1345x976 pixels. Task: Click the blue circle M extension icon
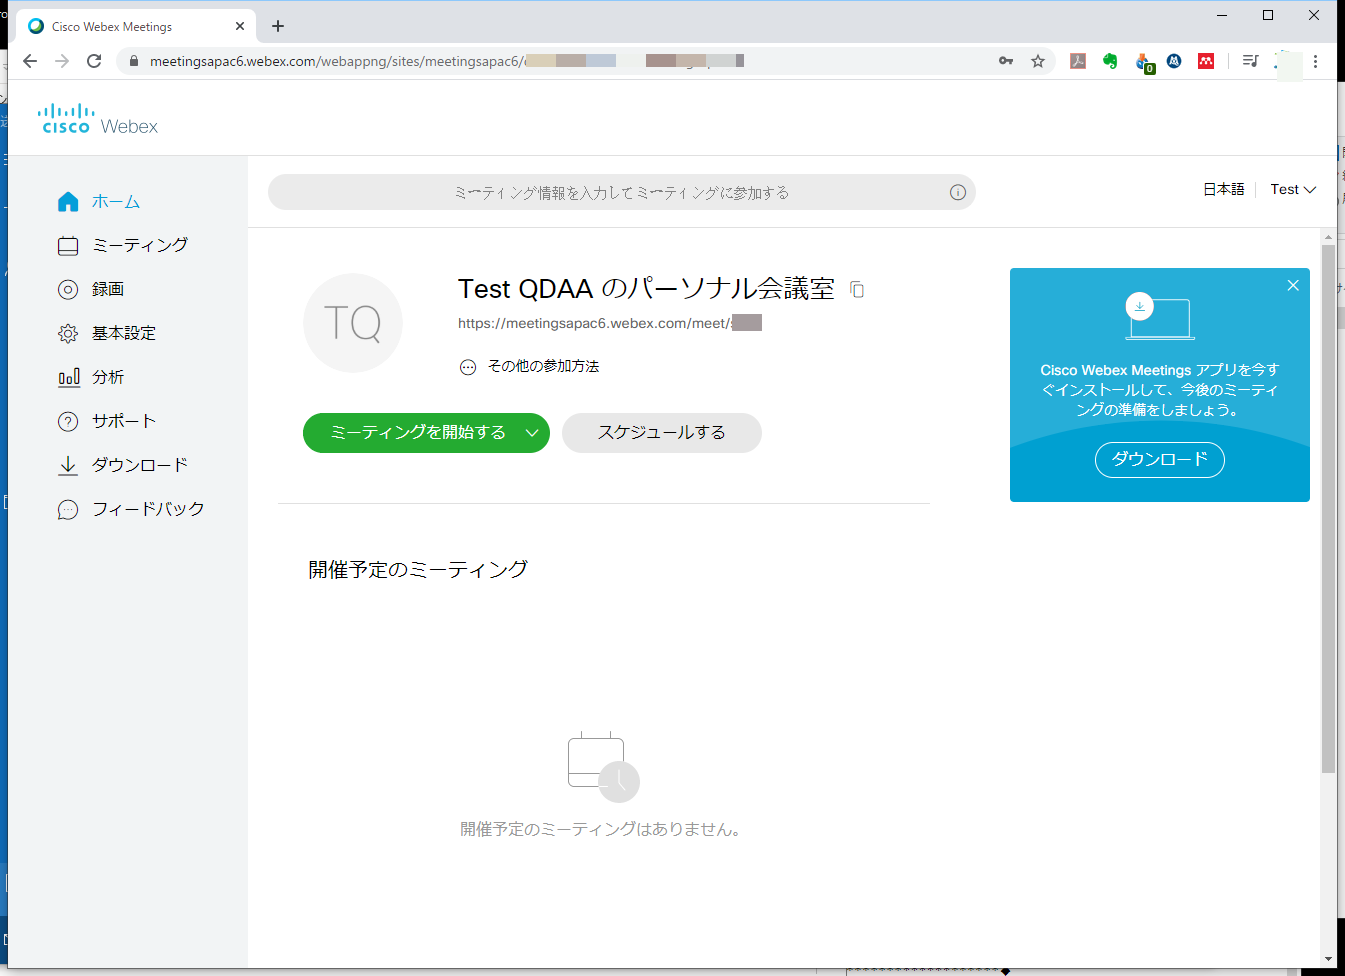click(1174, 61)
